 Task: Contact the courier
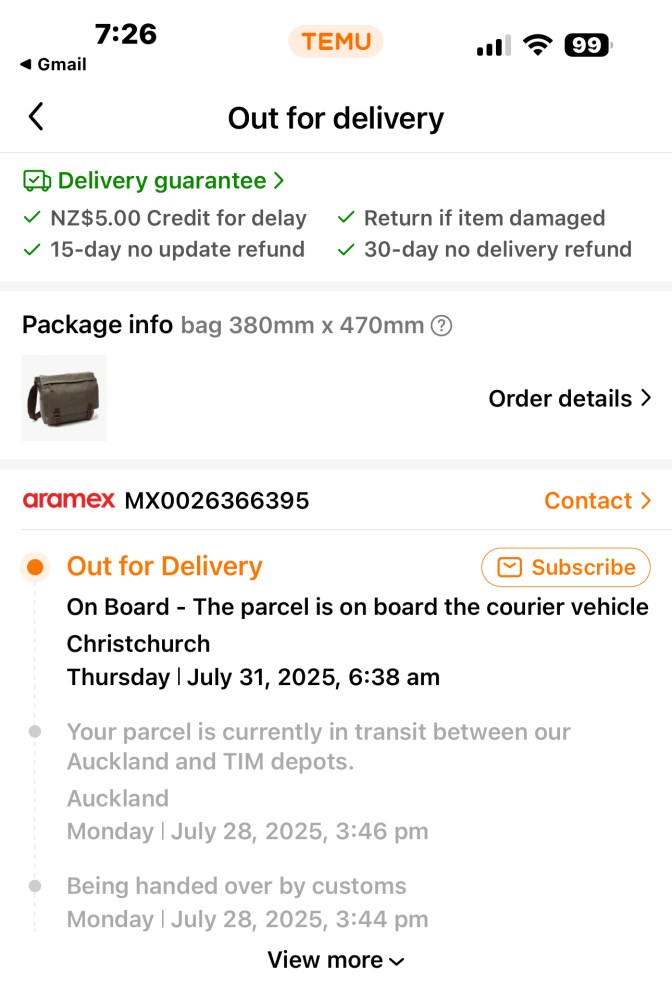(x=597, y=501)
